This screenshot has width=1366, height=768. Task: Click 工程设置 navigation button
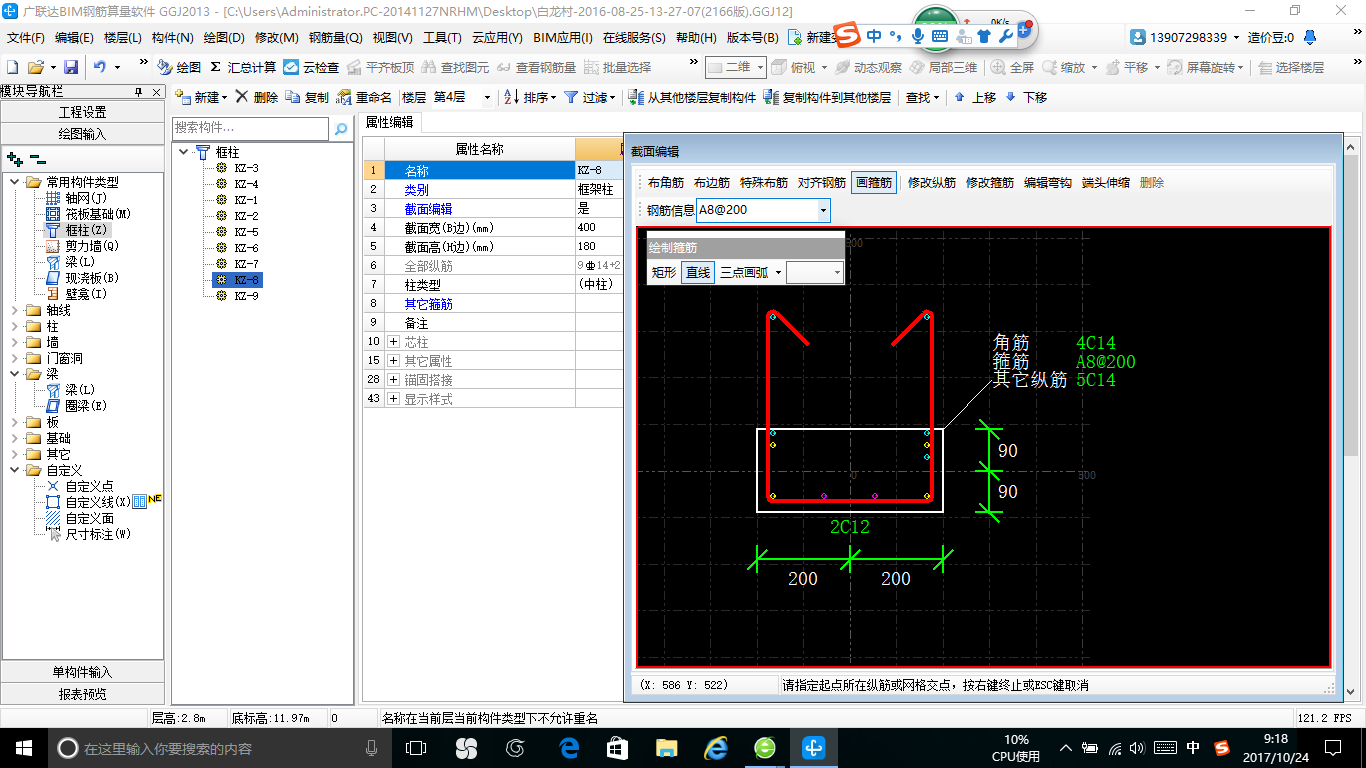[83, 112]
